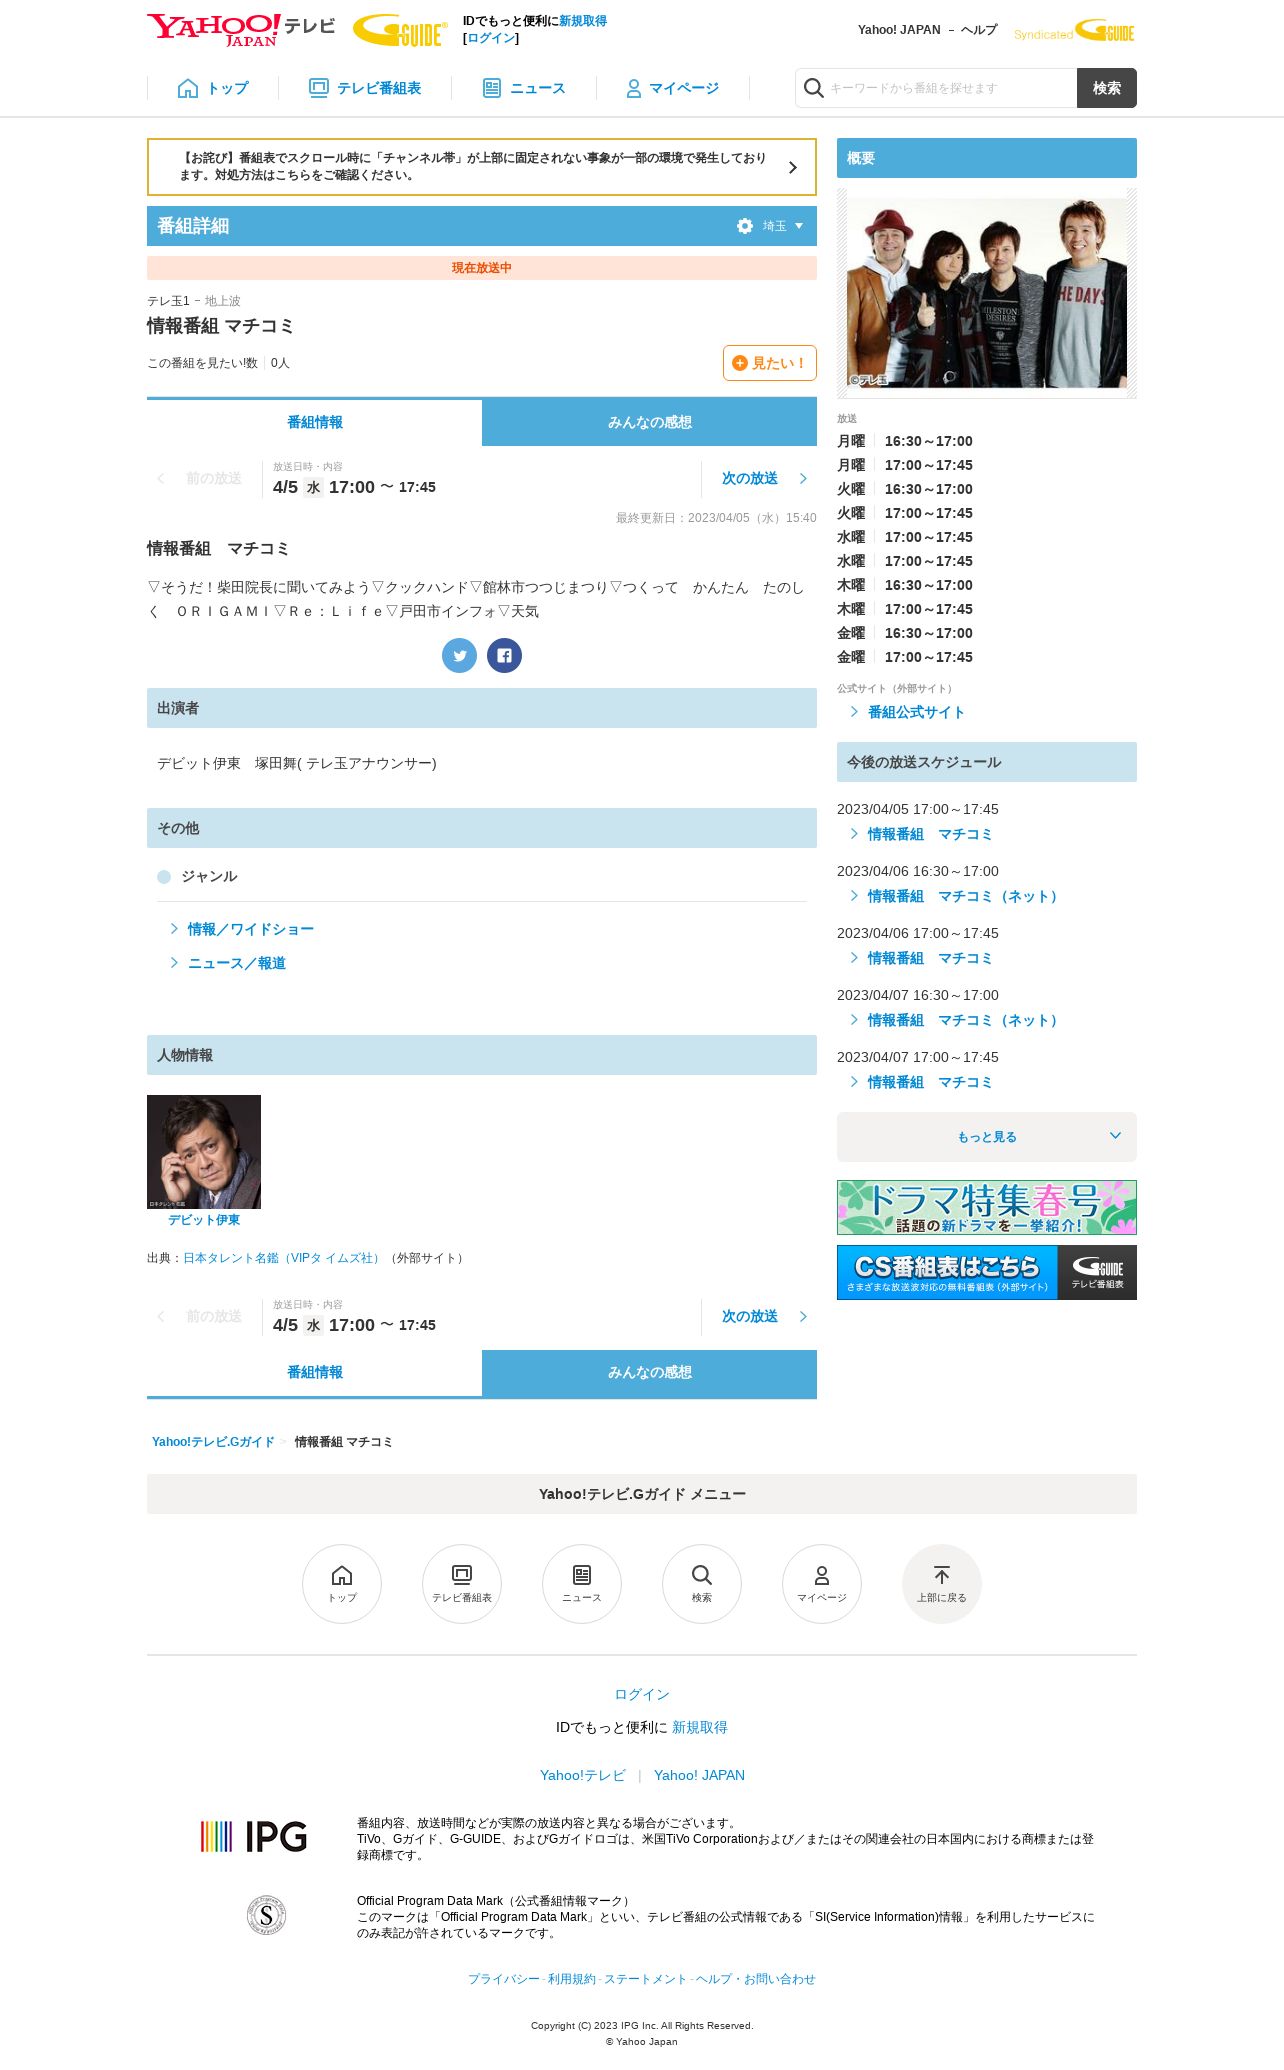Click the G-GUIDE logo in the header
The width and height of the screenshot is (1284, 2070).
(400, 31)
